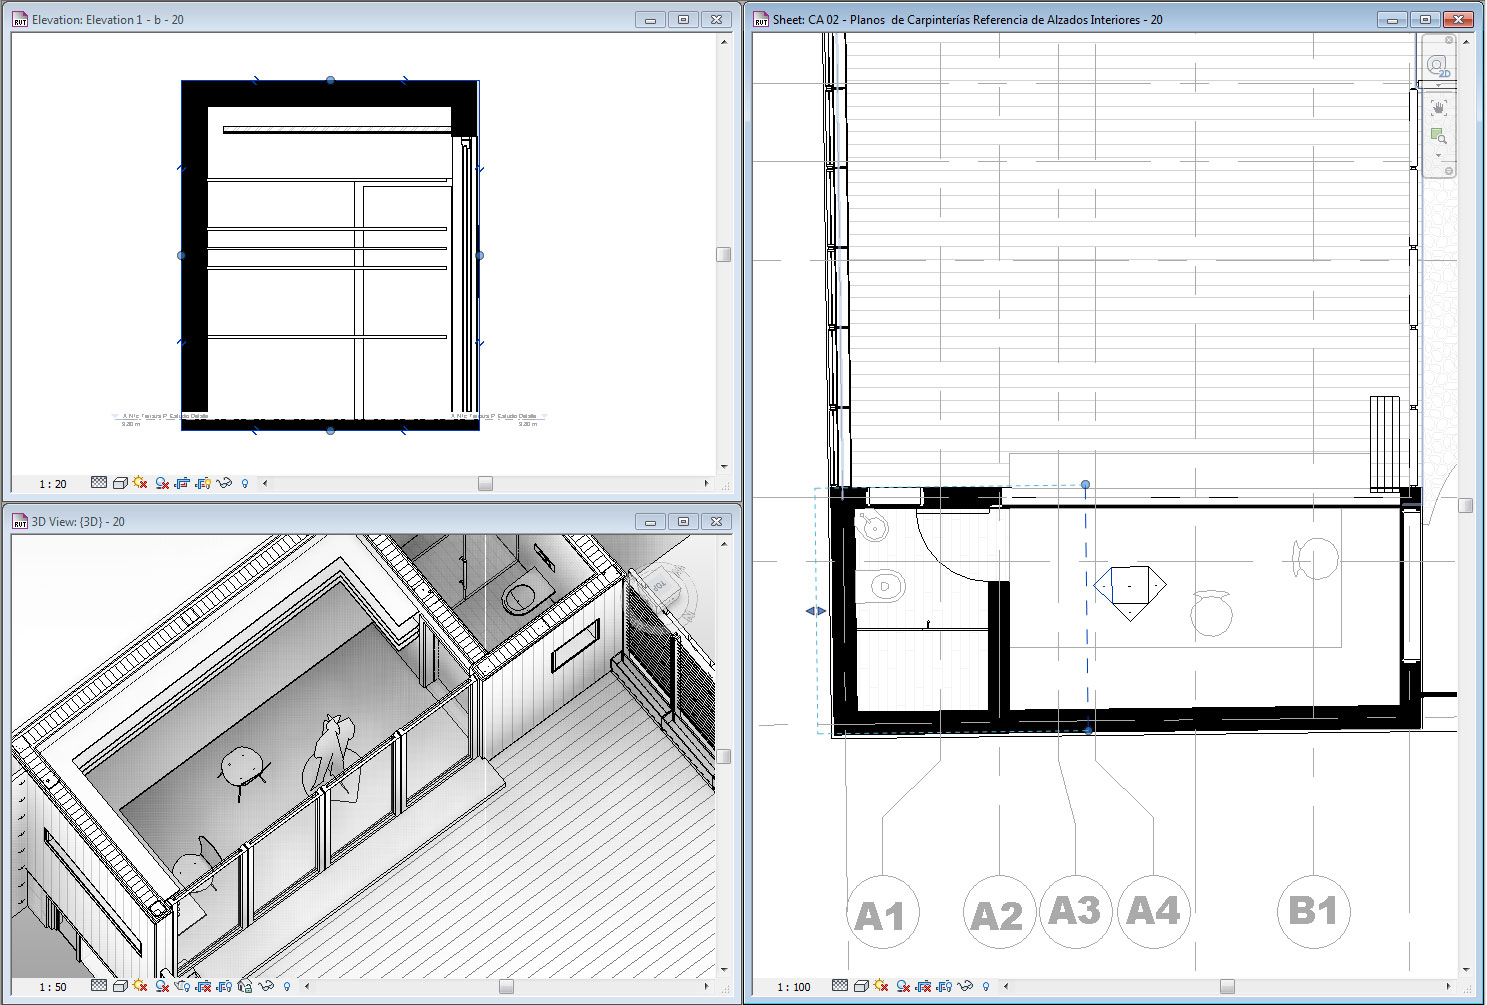The height and width of the screenshot is (1005, 1487).
Task: Toggle Shadows in the Elevation view
Action: [162, 483]
